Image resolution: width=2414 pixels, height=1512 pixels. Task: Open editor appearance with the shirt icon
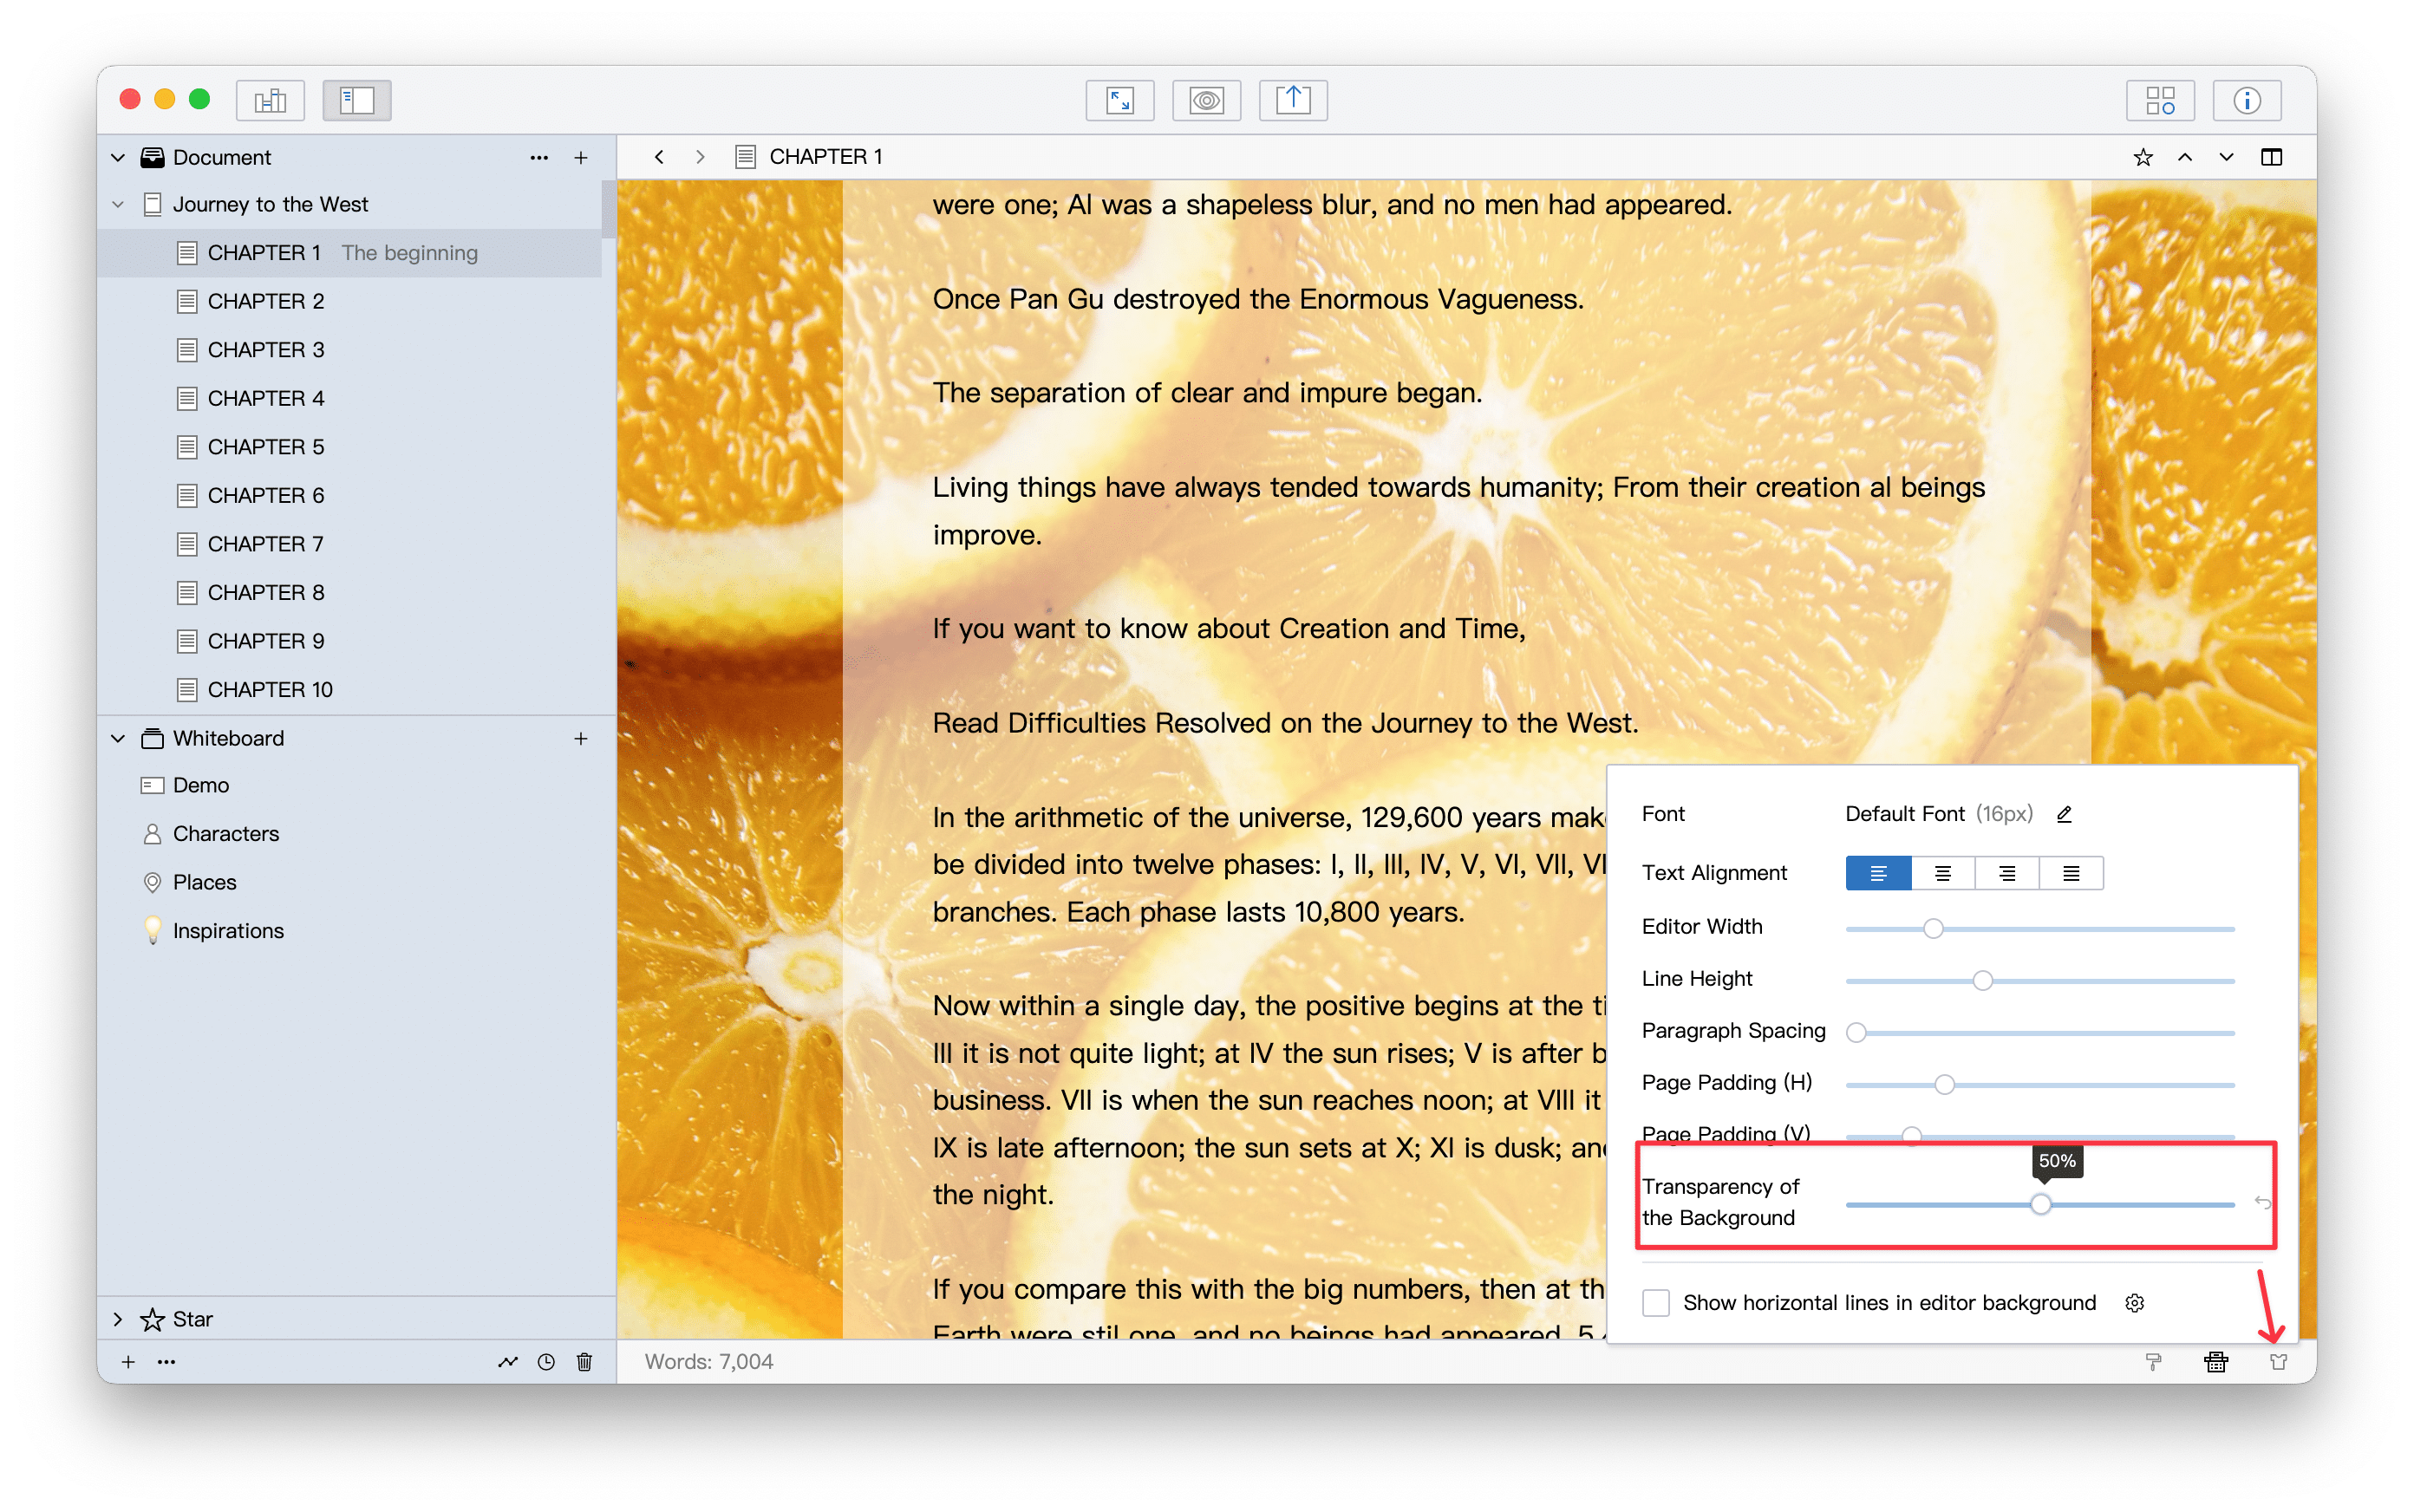coord(2278,1361)
